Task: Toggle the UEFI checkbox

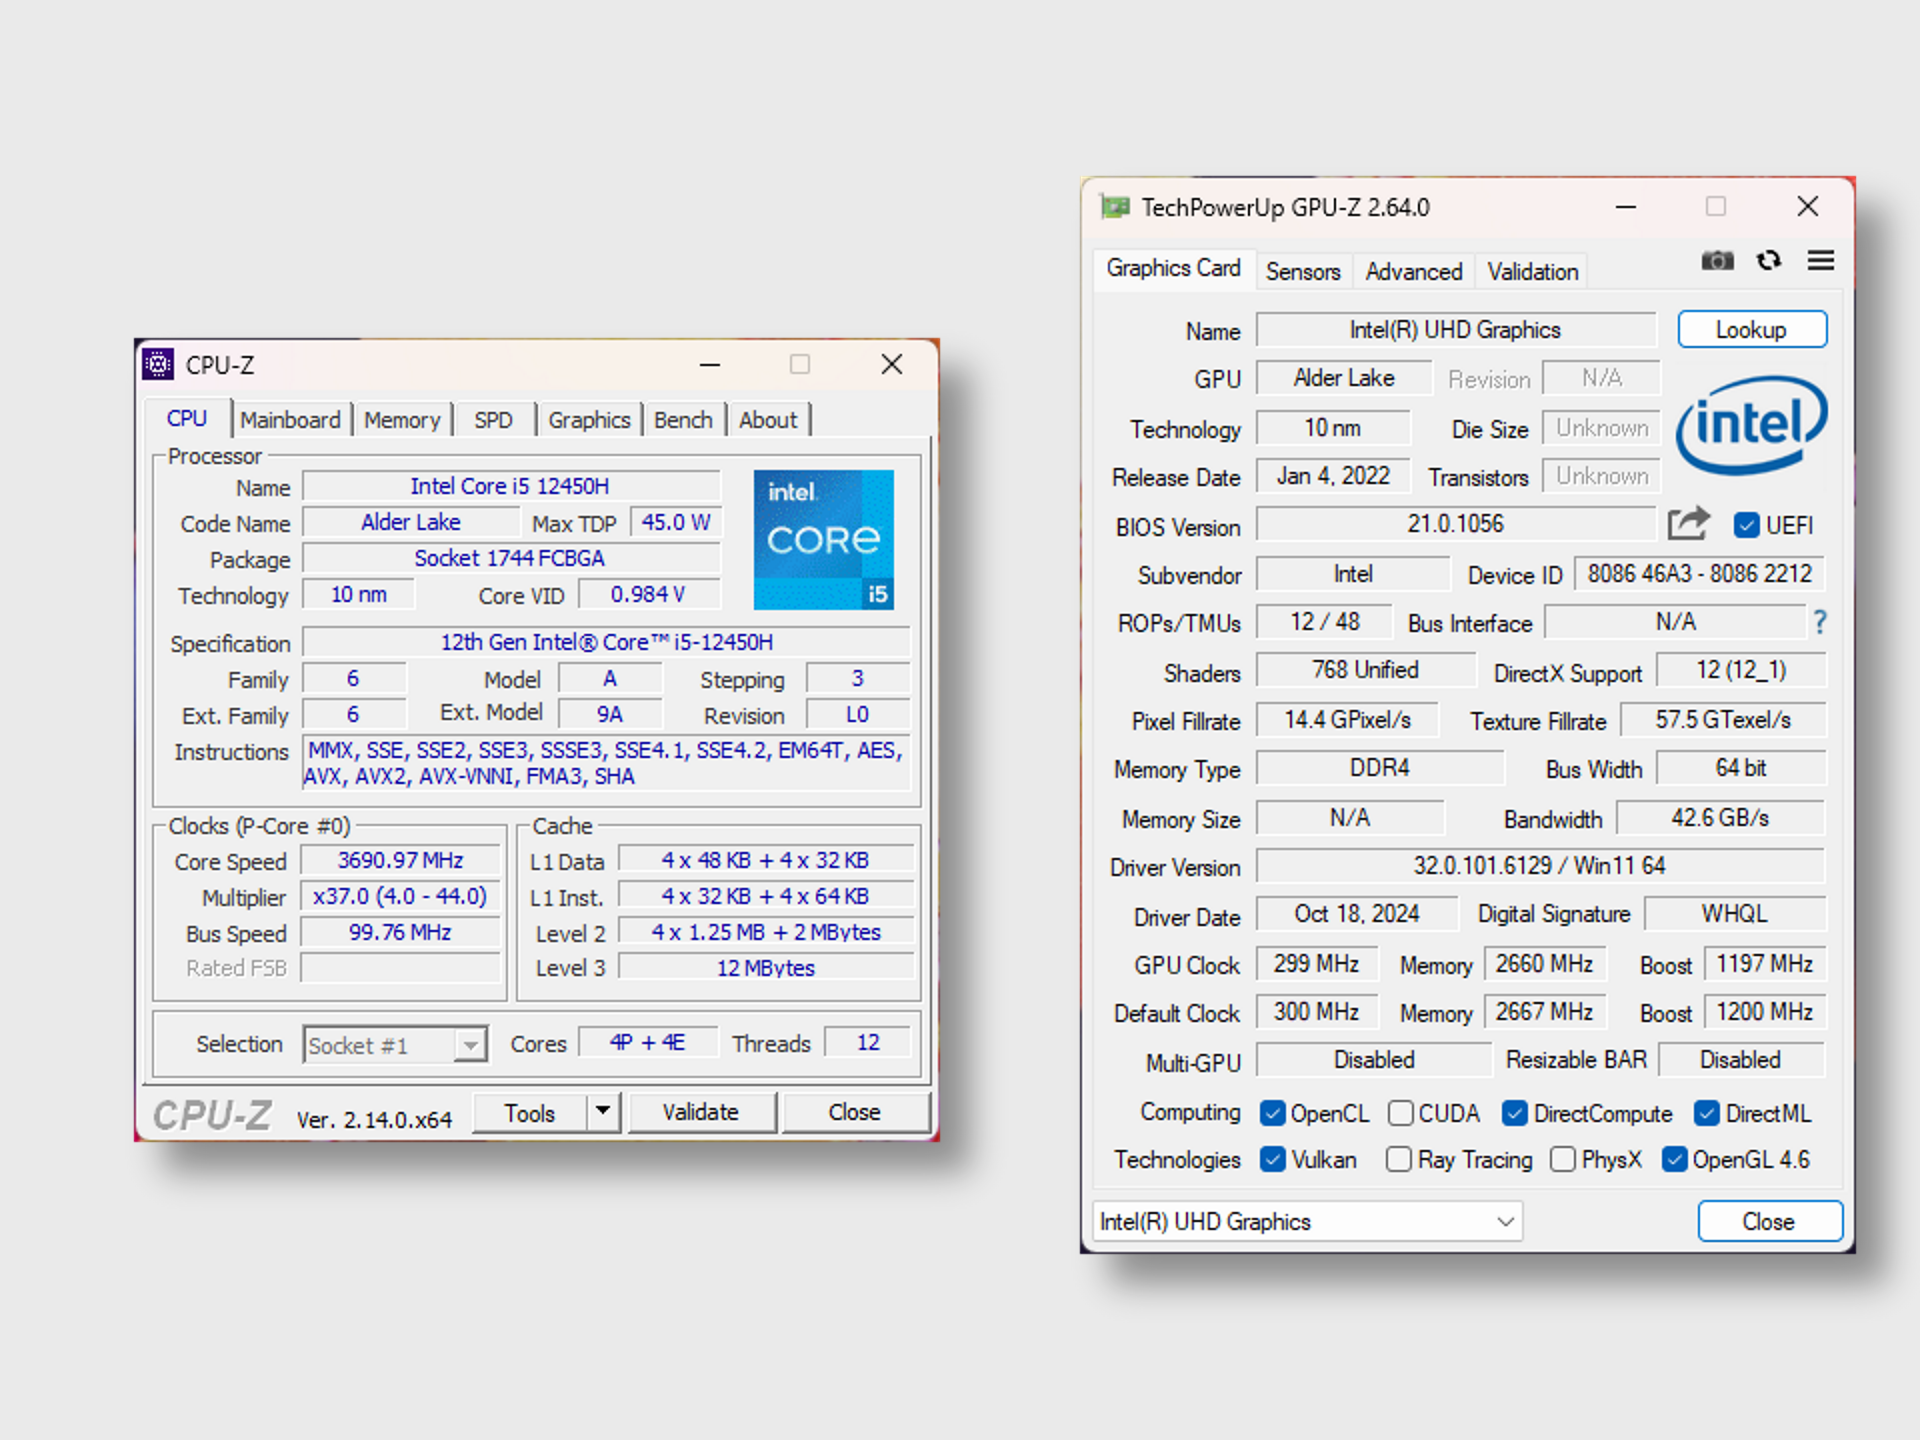Action: (1747, 525)
